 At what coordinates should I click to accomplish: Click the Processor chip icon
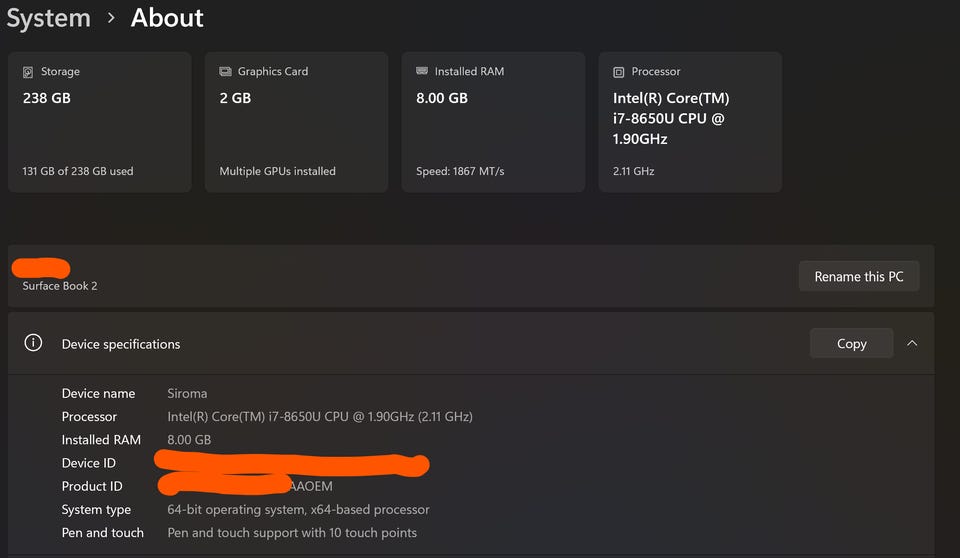(x=619, y=72)
